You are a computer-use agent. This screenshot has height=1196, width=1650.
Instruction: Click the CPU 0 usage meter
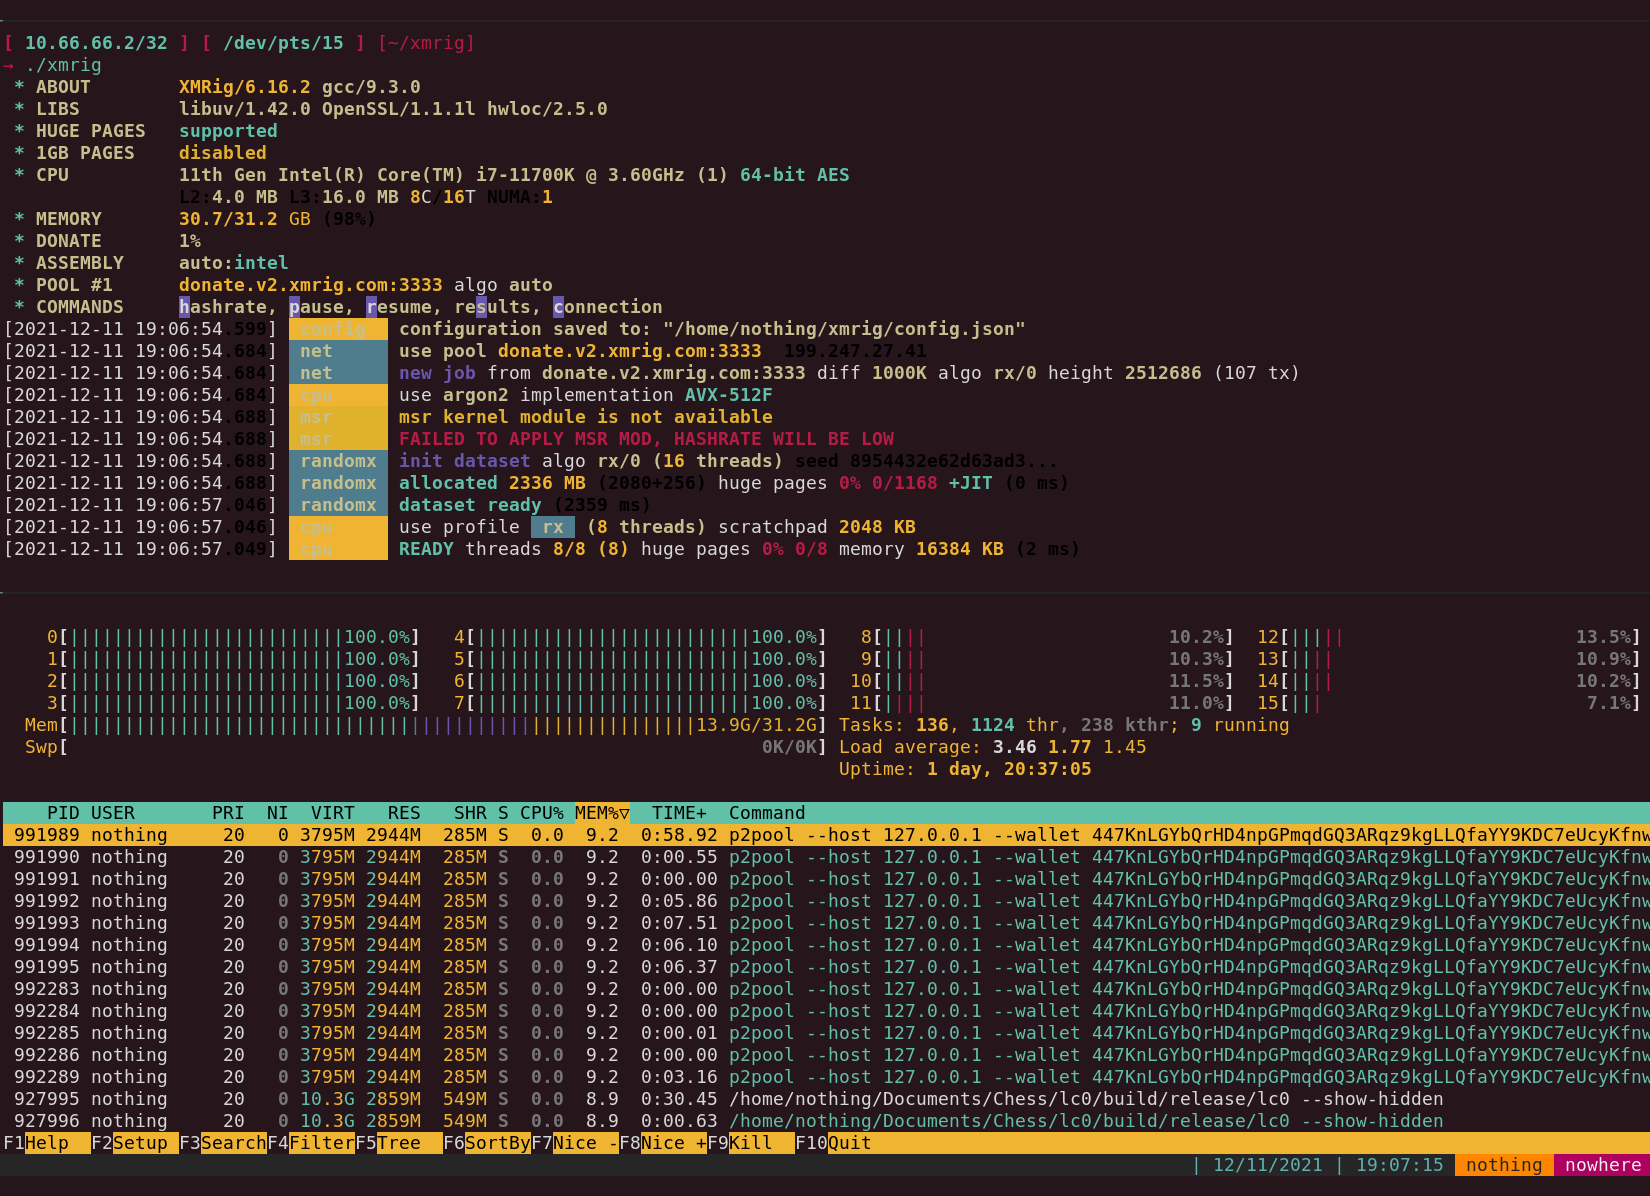[x=233, y=637]
